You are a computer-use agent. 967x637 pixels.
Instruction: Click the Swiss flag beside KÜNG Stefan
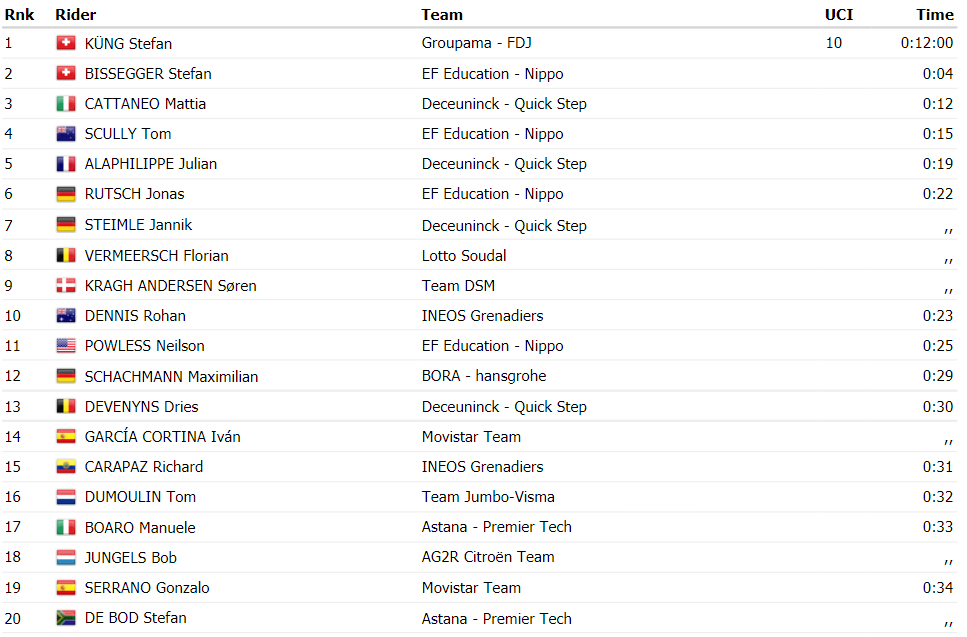point(65,43)
